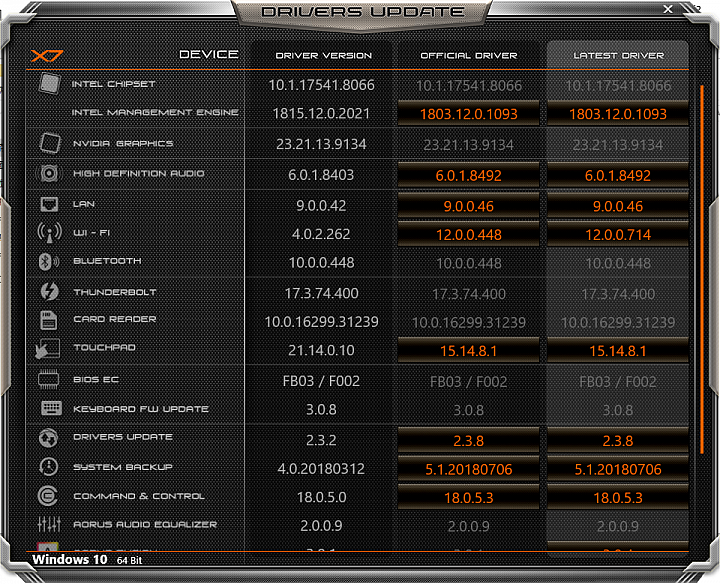Click Aorus Audio Equalizer device label
The height and width of the screenshot is (584, 720).
point(145,524)
